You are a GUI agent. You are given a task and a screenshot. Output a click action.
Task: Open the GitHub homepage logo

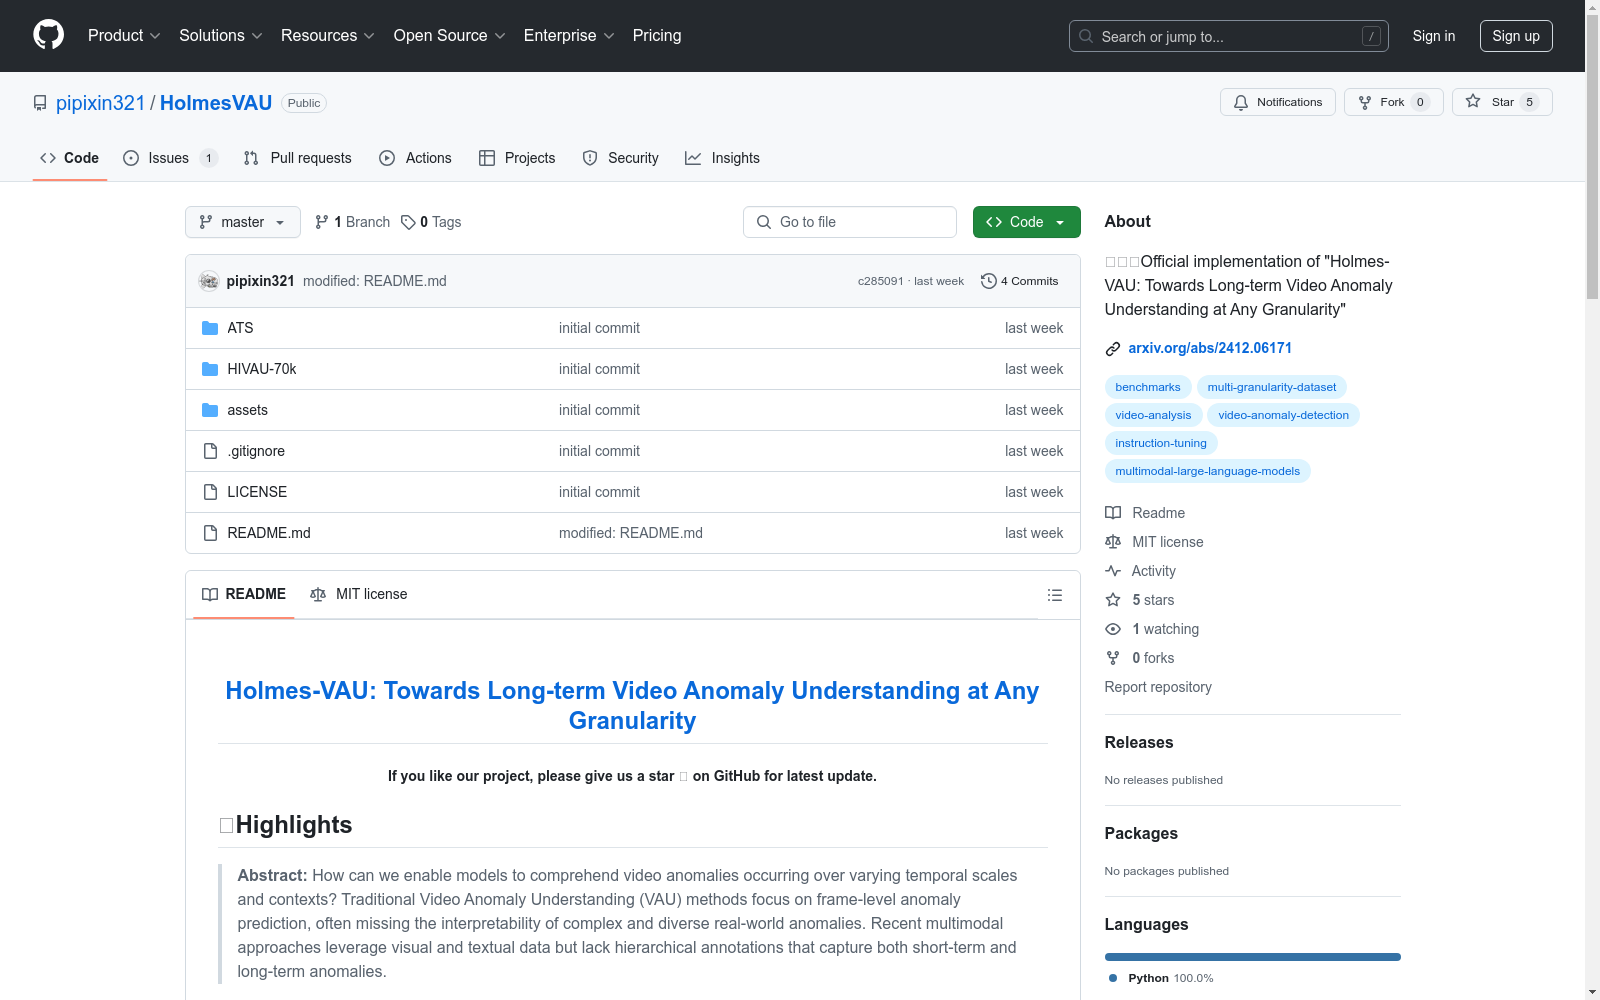48,35
